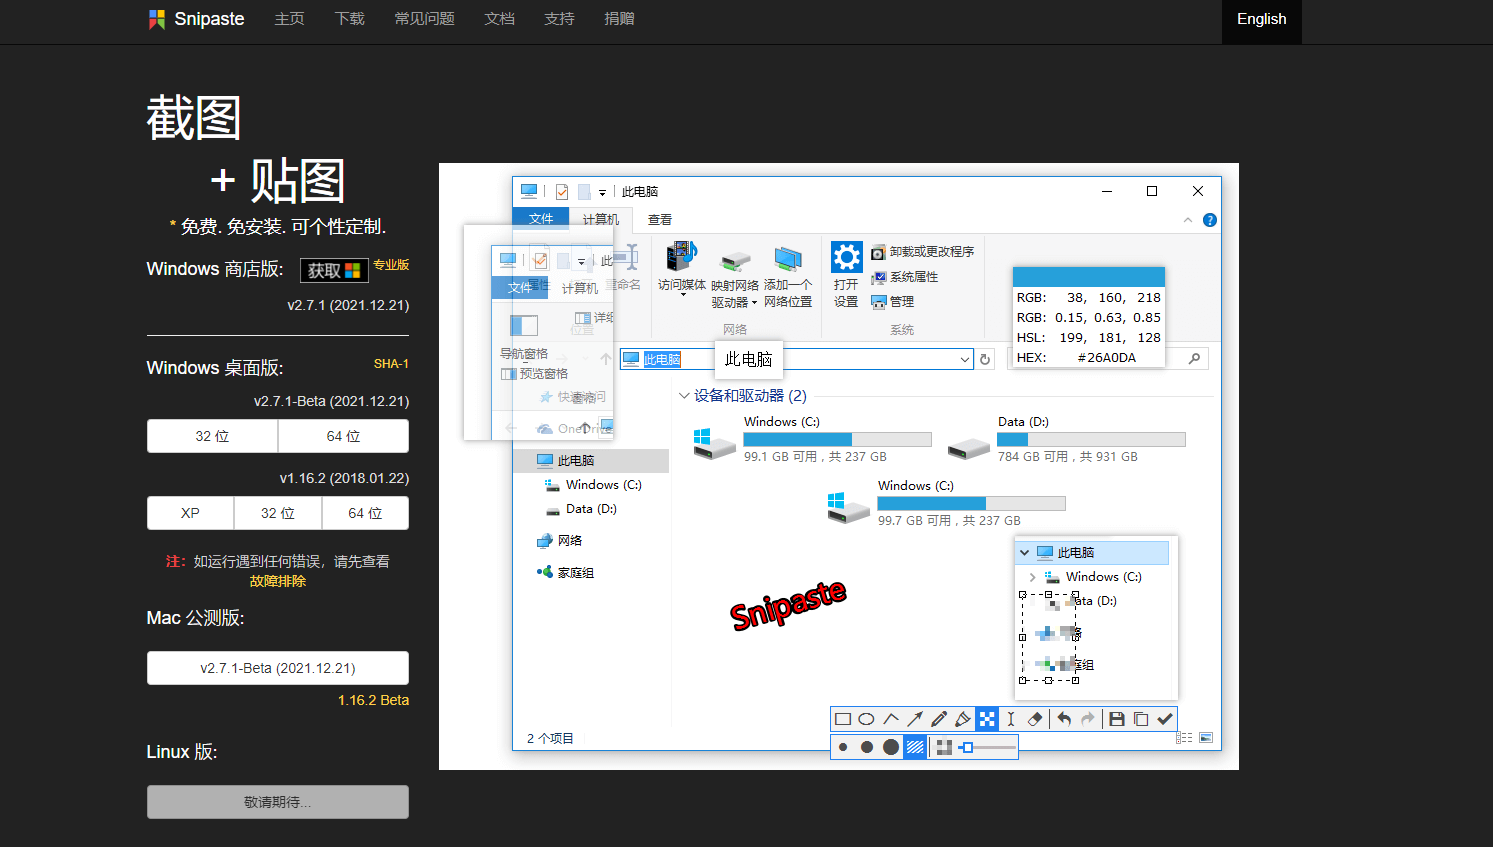This screenshot has height=847, width=1493.
Task: Choose the smallest brush size dot
Action: coord(843,747)
